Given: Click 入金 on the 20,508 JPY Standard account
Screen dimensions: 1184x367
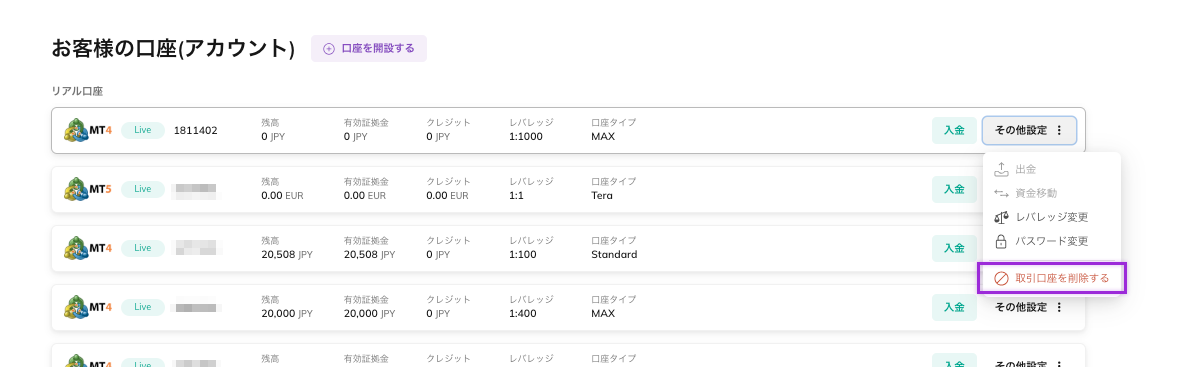Looking at the screenshot, I should [954, 248].
